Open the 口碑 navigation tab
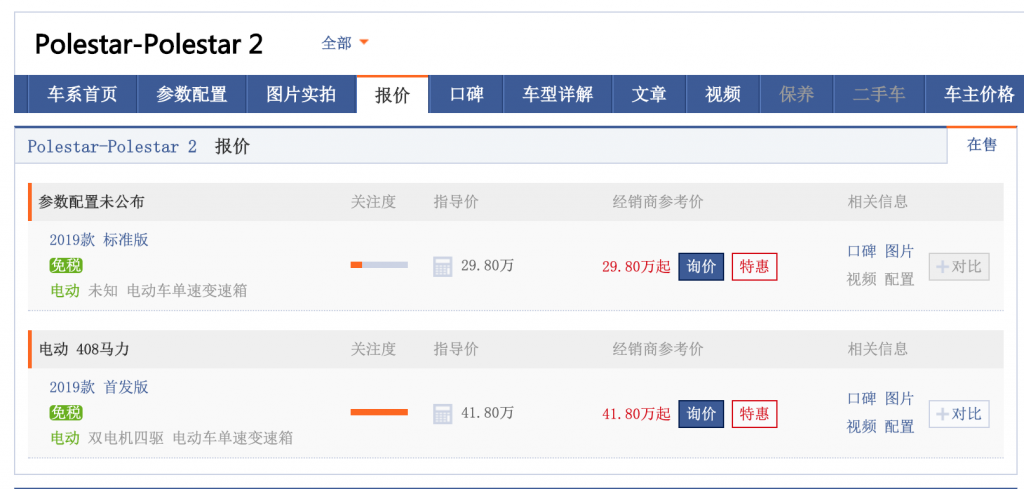 (x=466, y=95)
